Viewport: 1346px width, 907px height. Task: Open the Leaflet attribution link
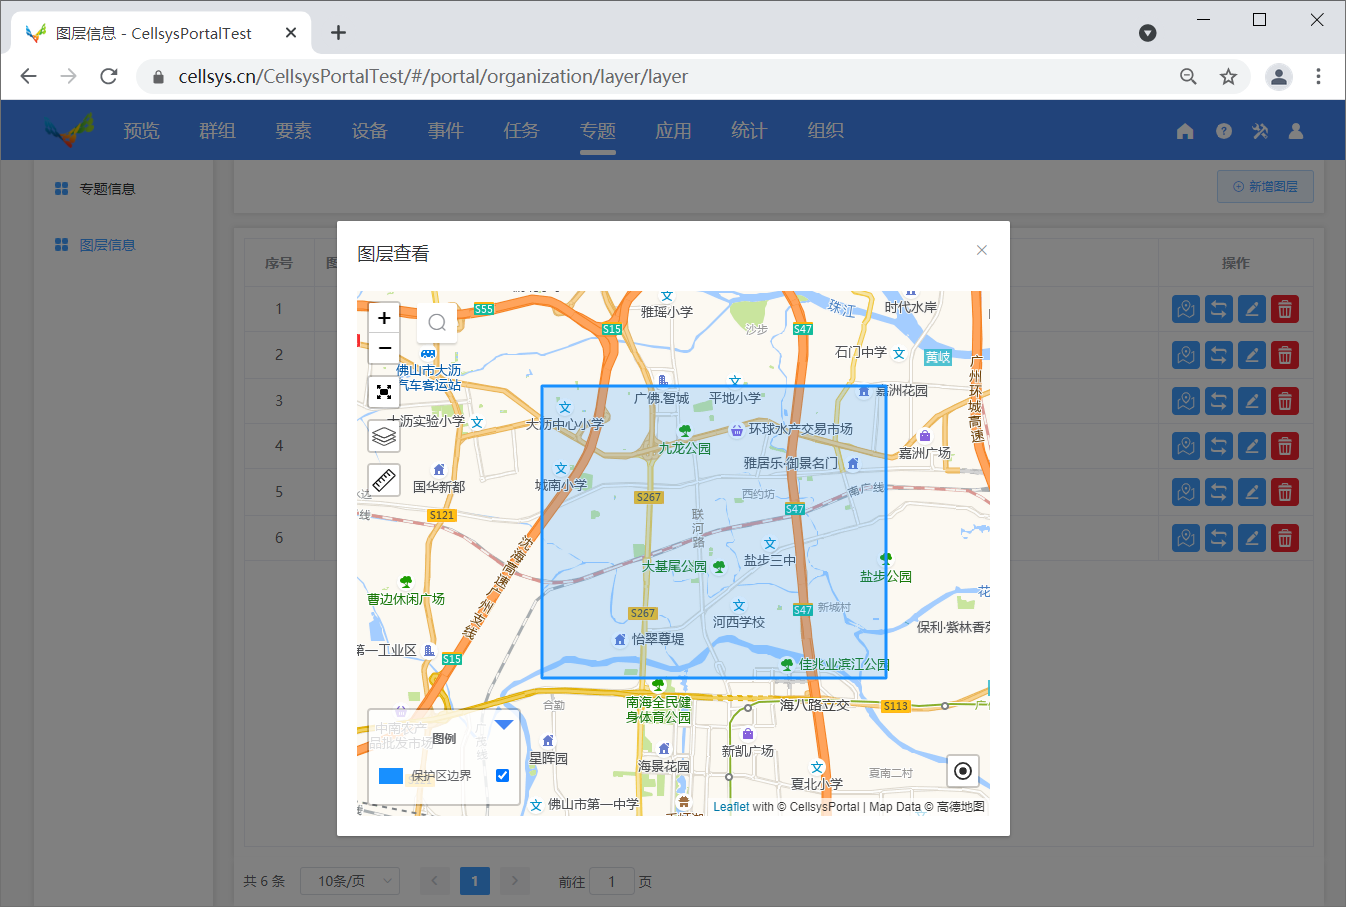[x=731, y=807]
